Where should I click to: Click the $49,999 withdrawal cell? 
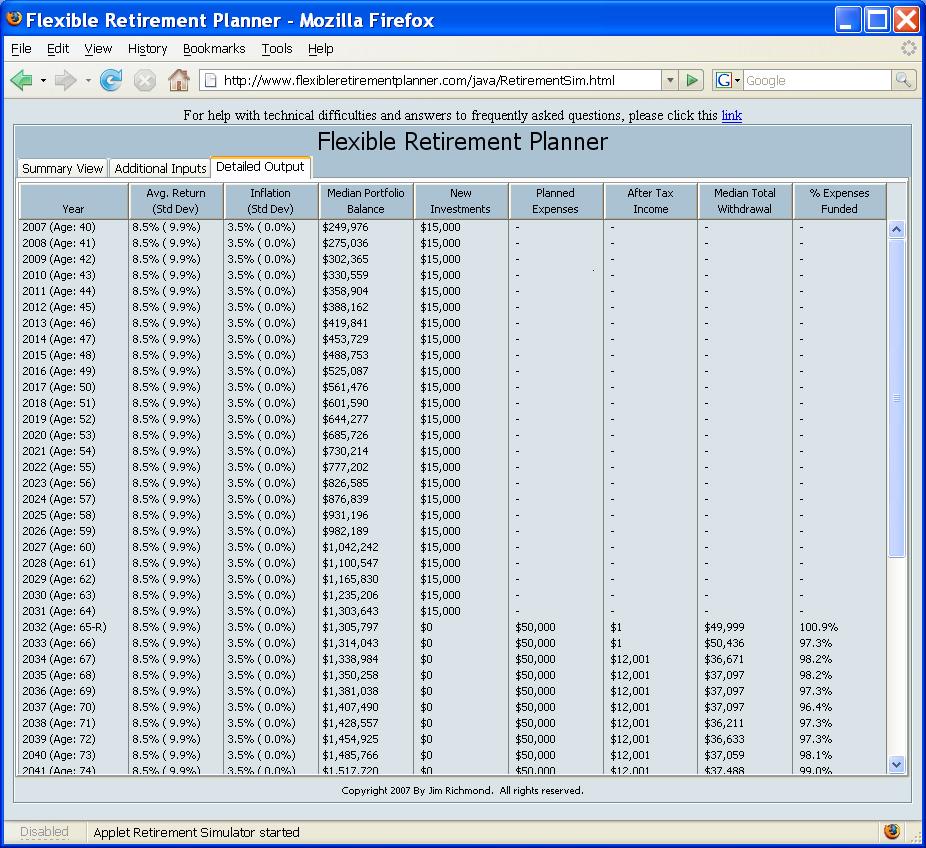[724, 627]
